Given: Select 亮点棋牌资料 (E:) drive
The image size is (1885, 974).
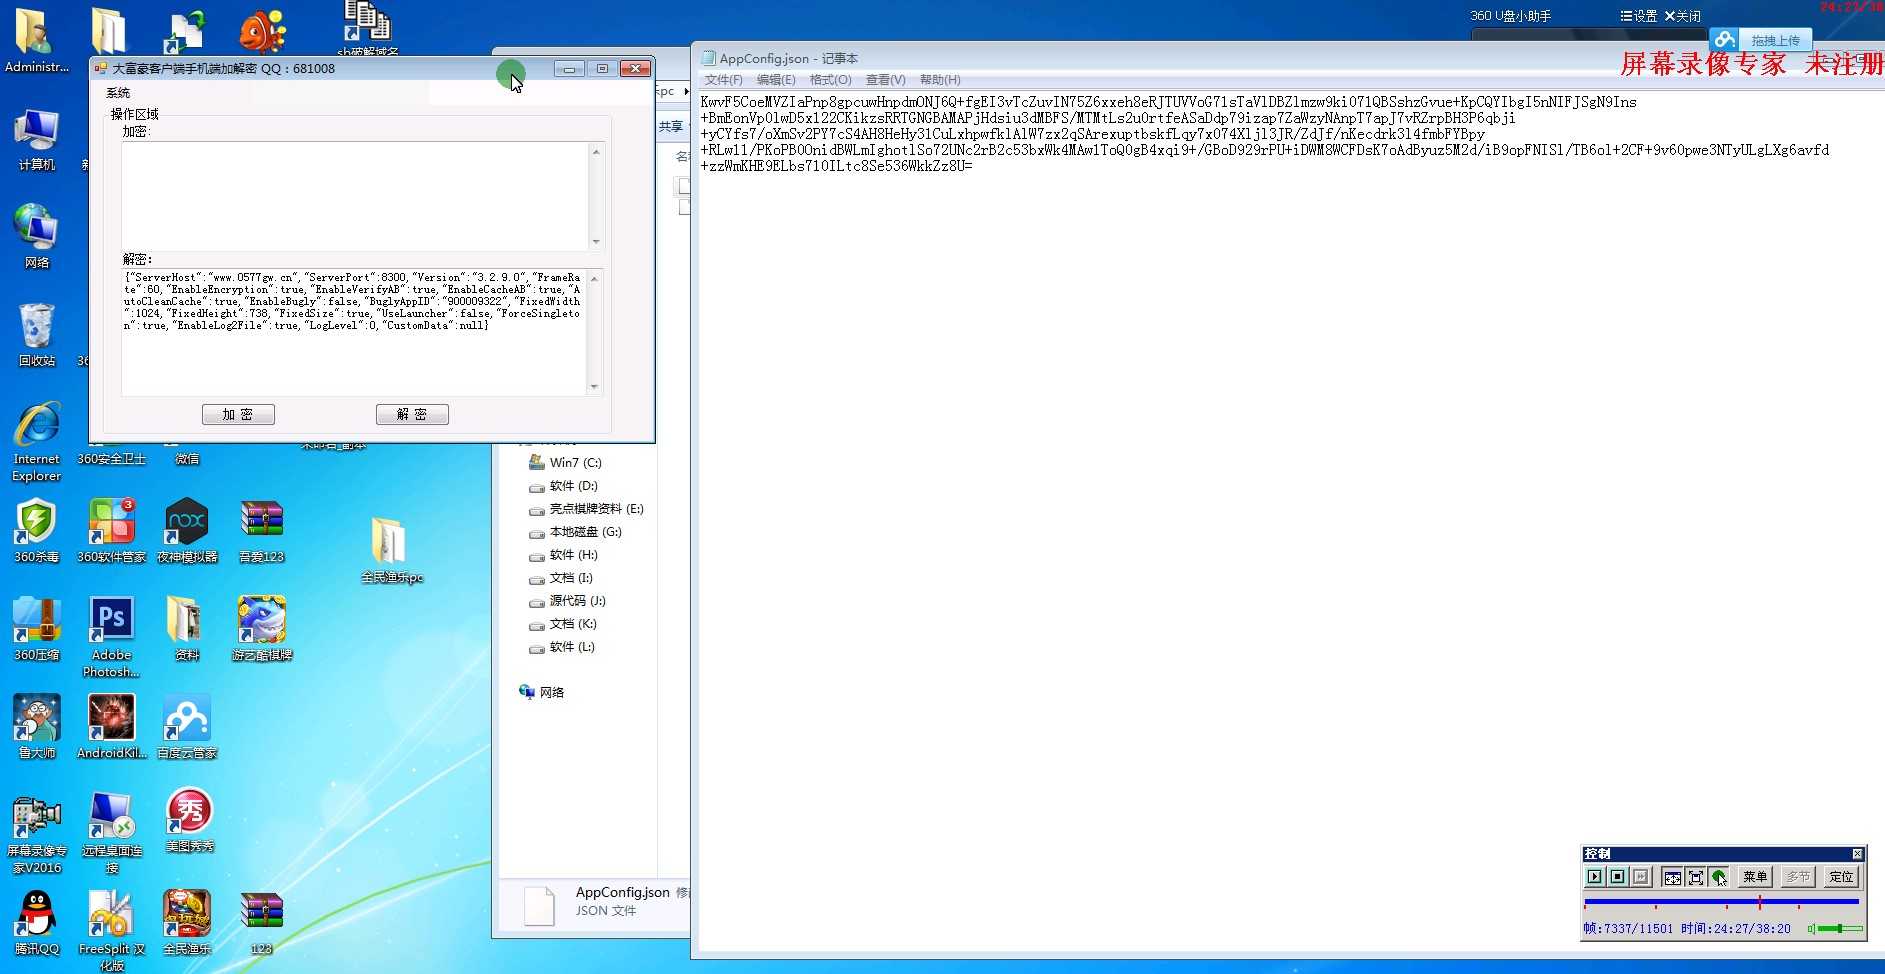Looking at the screenshot, I should pos(586,509).
